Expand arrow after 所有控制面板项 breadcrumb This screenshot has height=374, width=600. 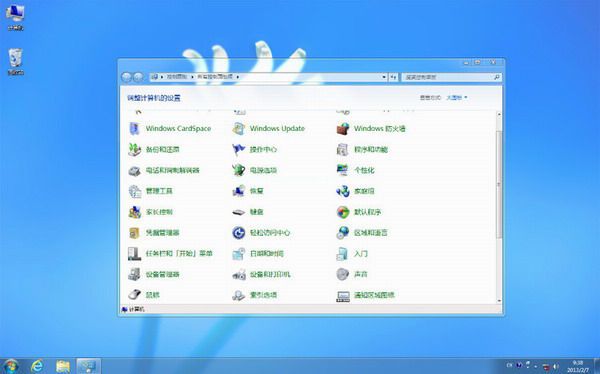[x=238, y=77]
